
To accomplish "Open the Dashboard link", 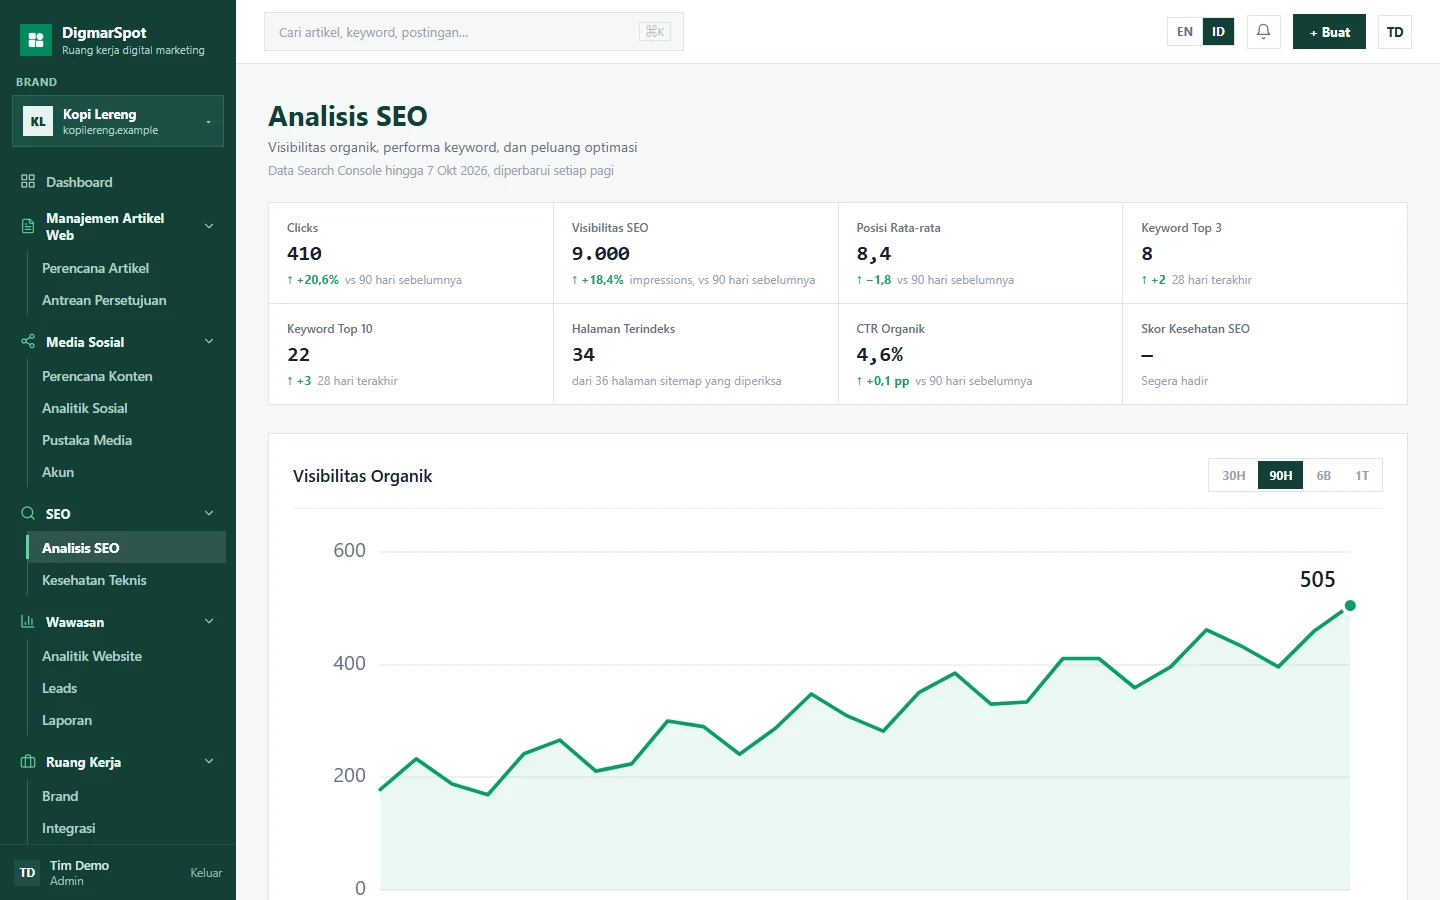I will pyautogui.click(x=118, y=182).
